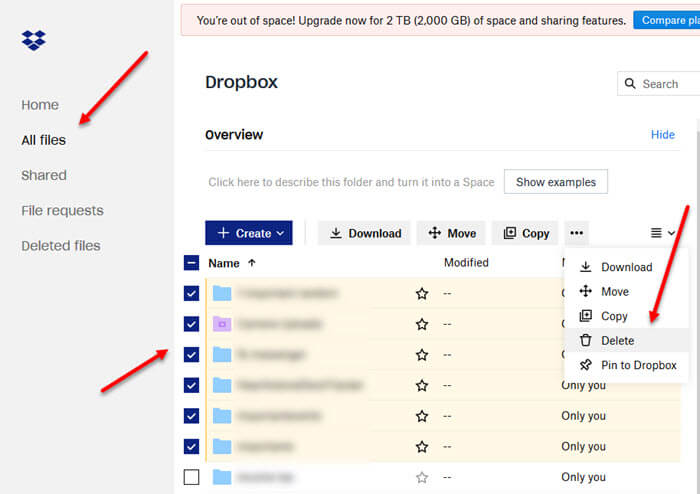The height and width of the screenshot is (494, 700).
Task: Uncheck the fifth folder row checkbox
Action: (x=192, y=416)
